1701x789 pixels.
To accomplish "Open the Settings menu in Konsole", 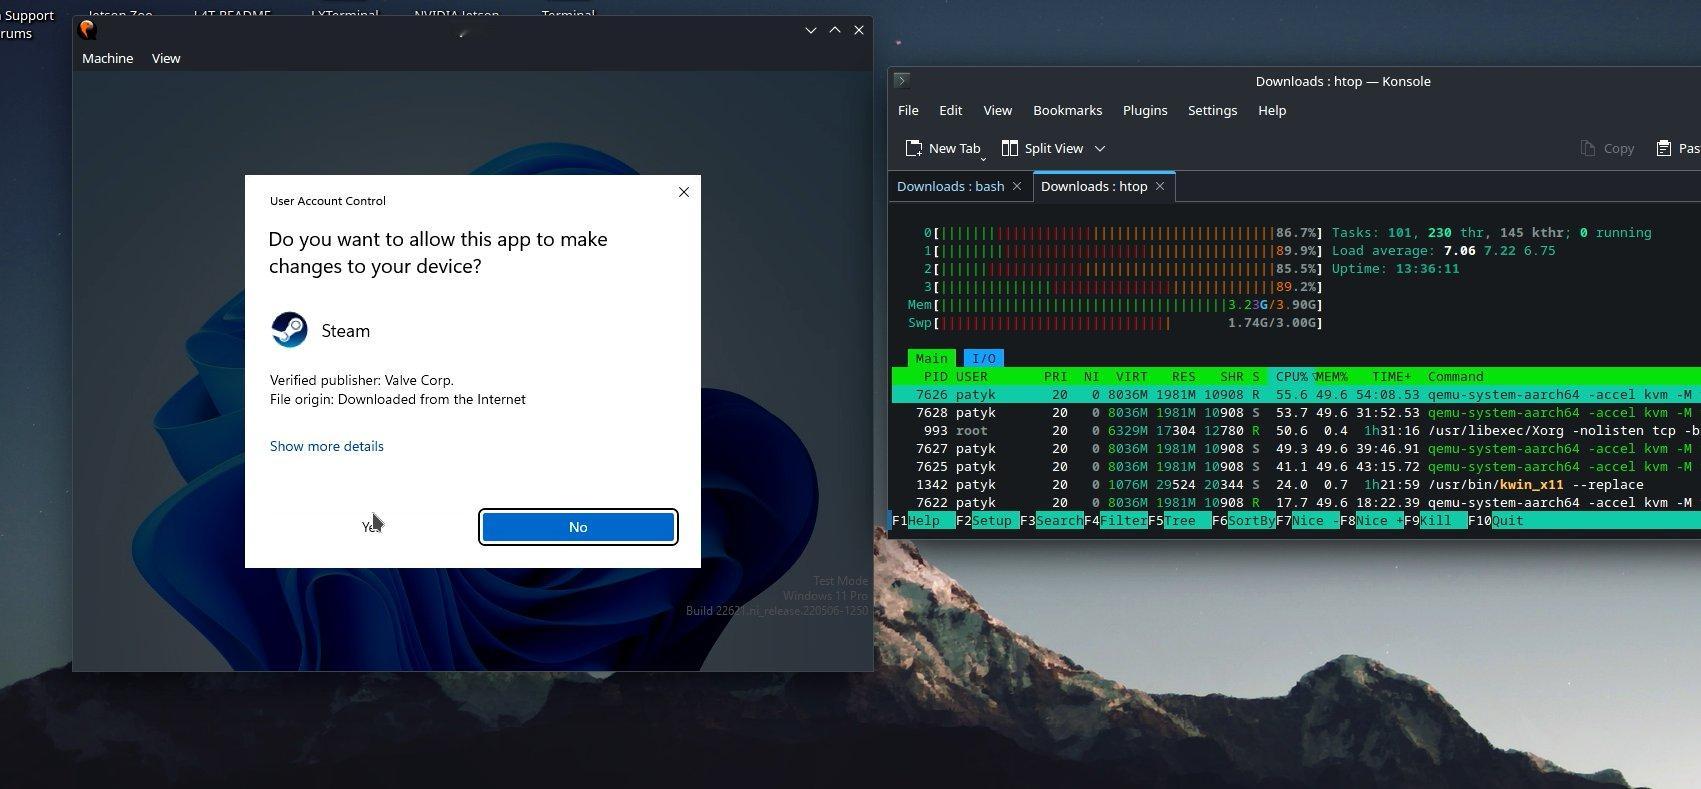I will pyautogui.click(x=1212, y=110).
